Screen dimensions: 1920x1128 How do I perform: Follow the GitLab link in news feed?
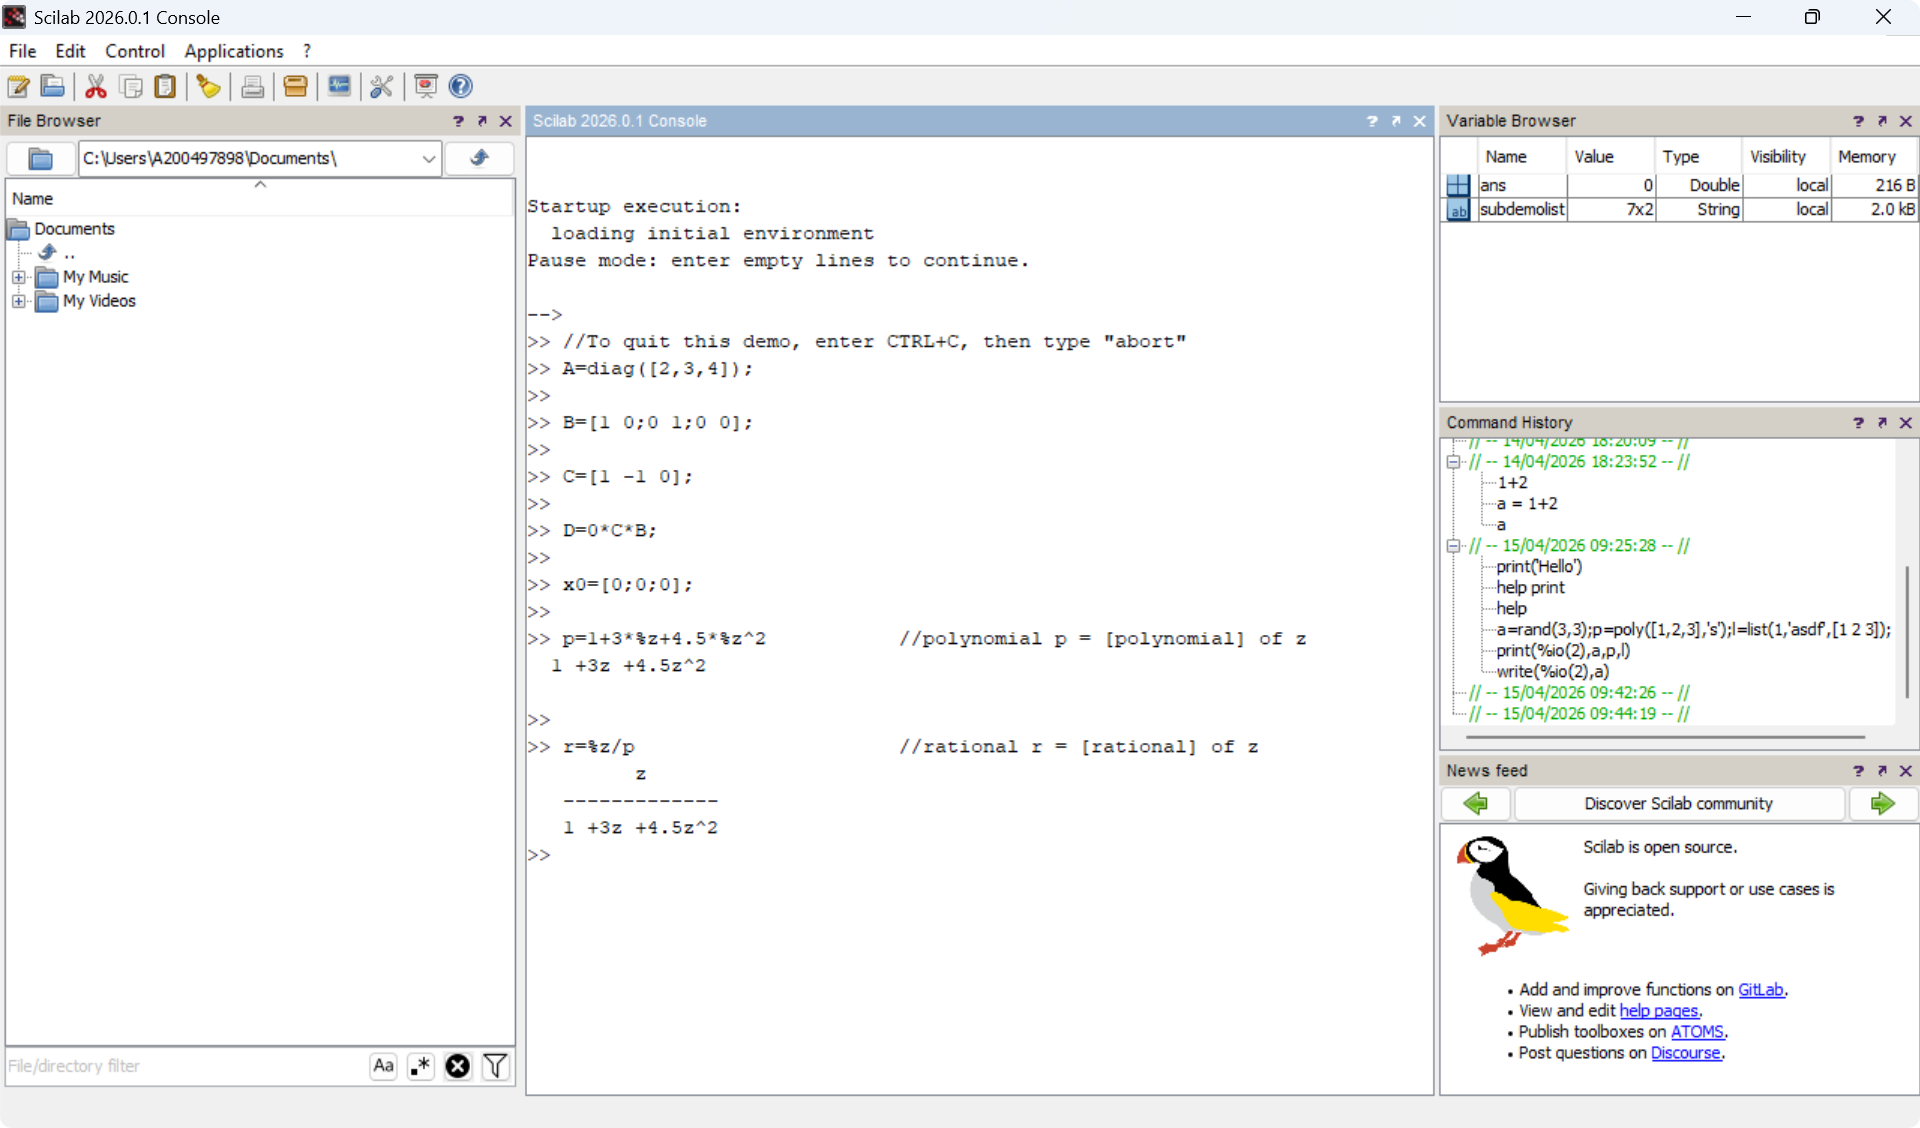click(1760, 989)
